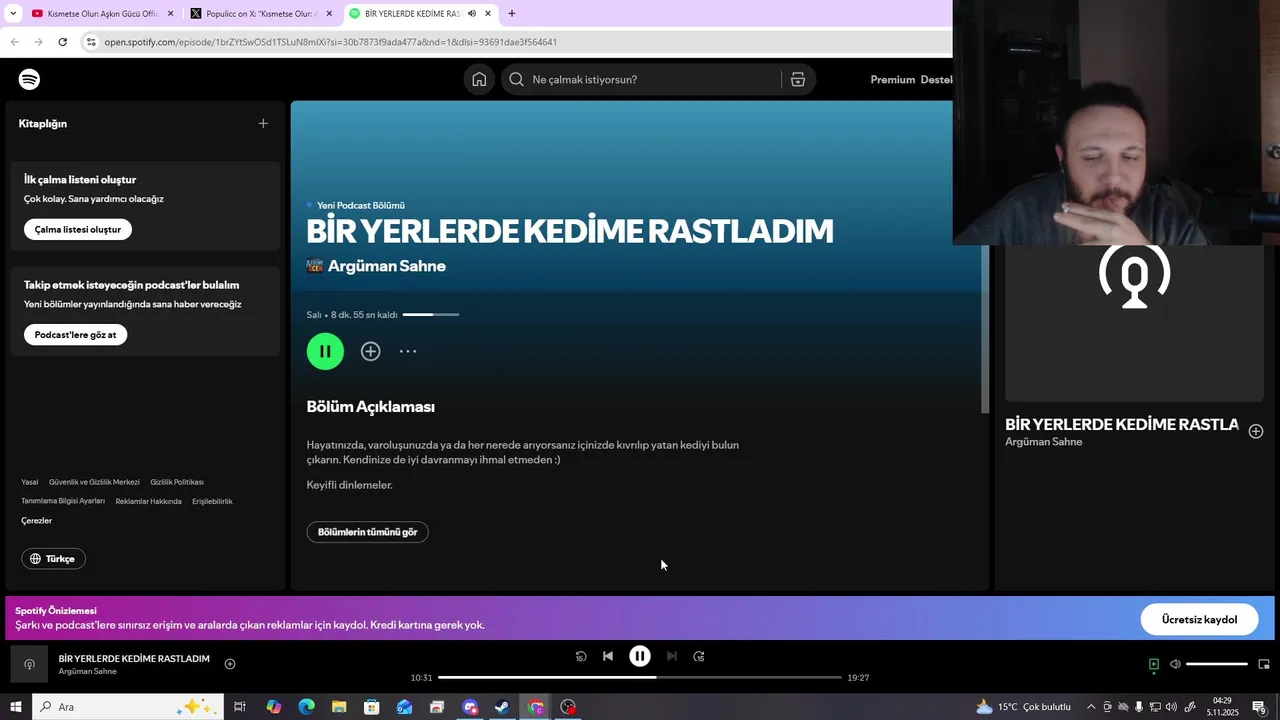Viewport: 1280px width, 720px height.
Task: Go to Spotify Home (house icon)
Action: coord(479,79)
